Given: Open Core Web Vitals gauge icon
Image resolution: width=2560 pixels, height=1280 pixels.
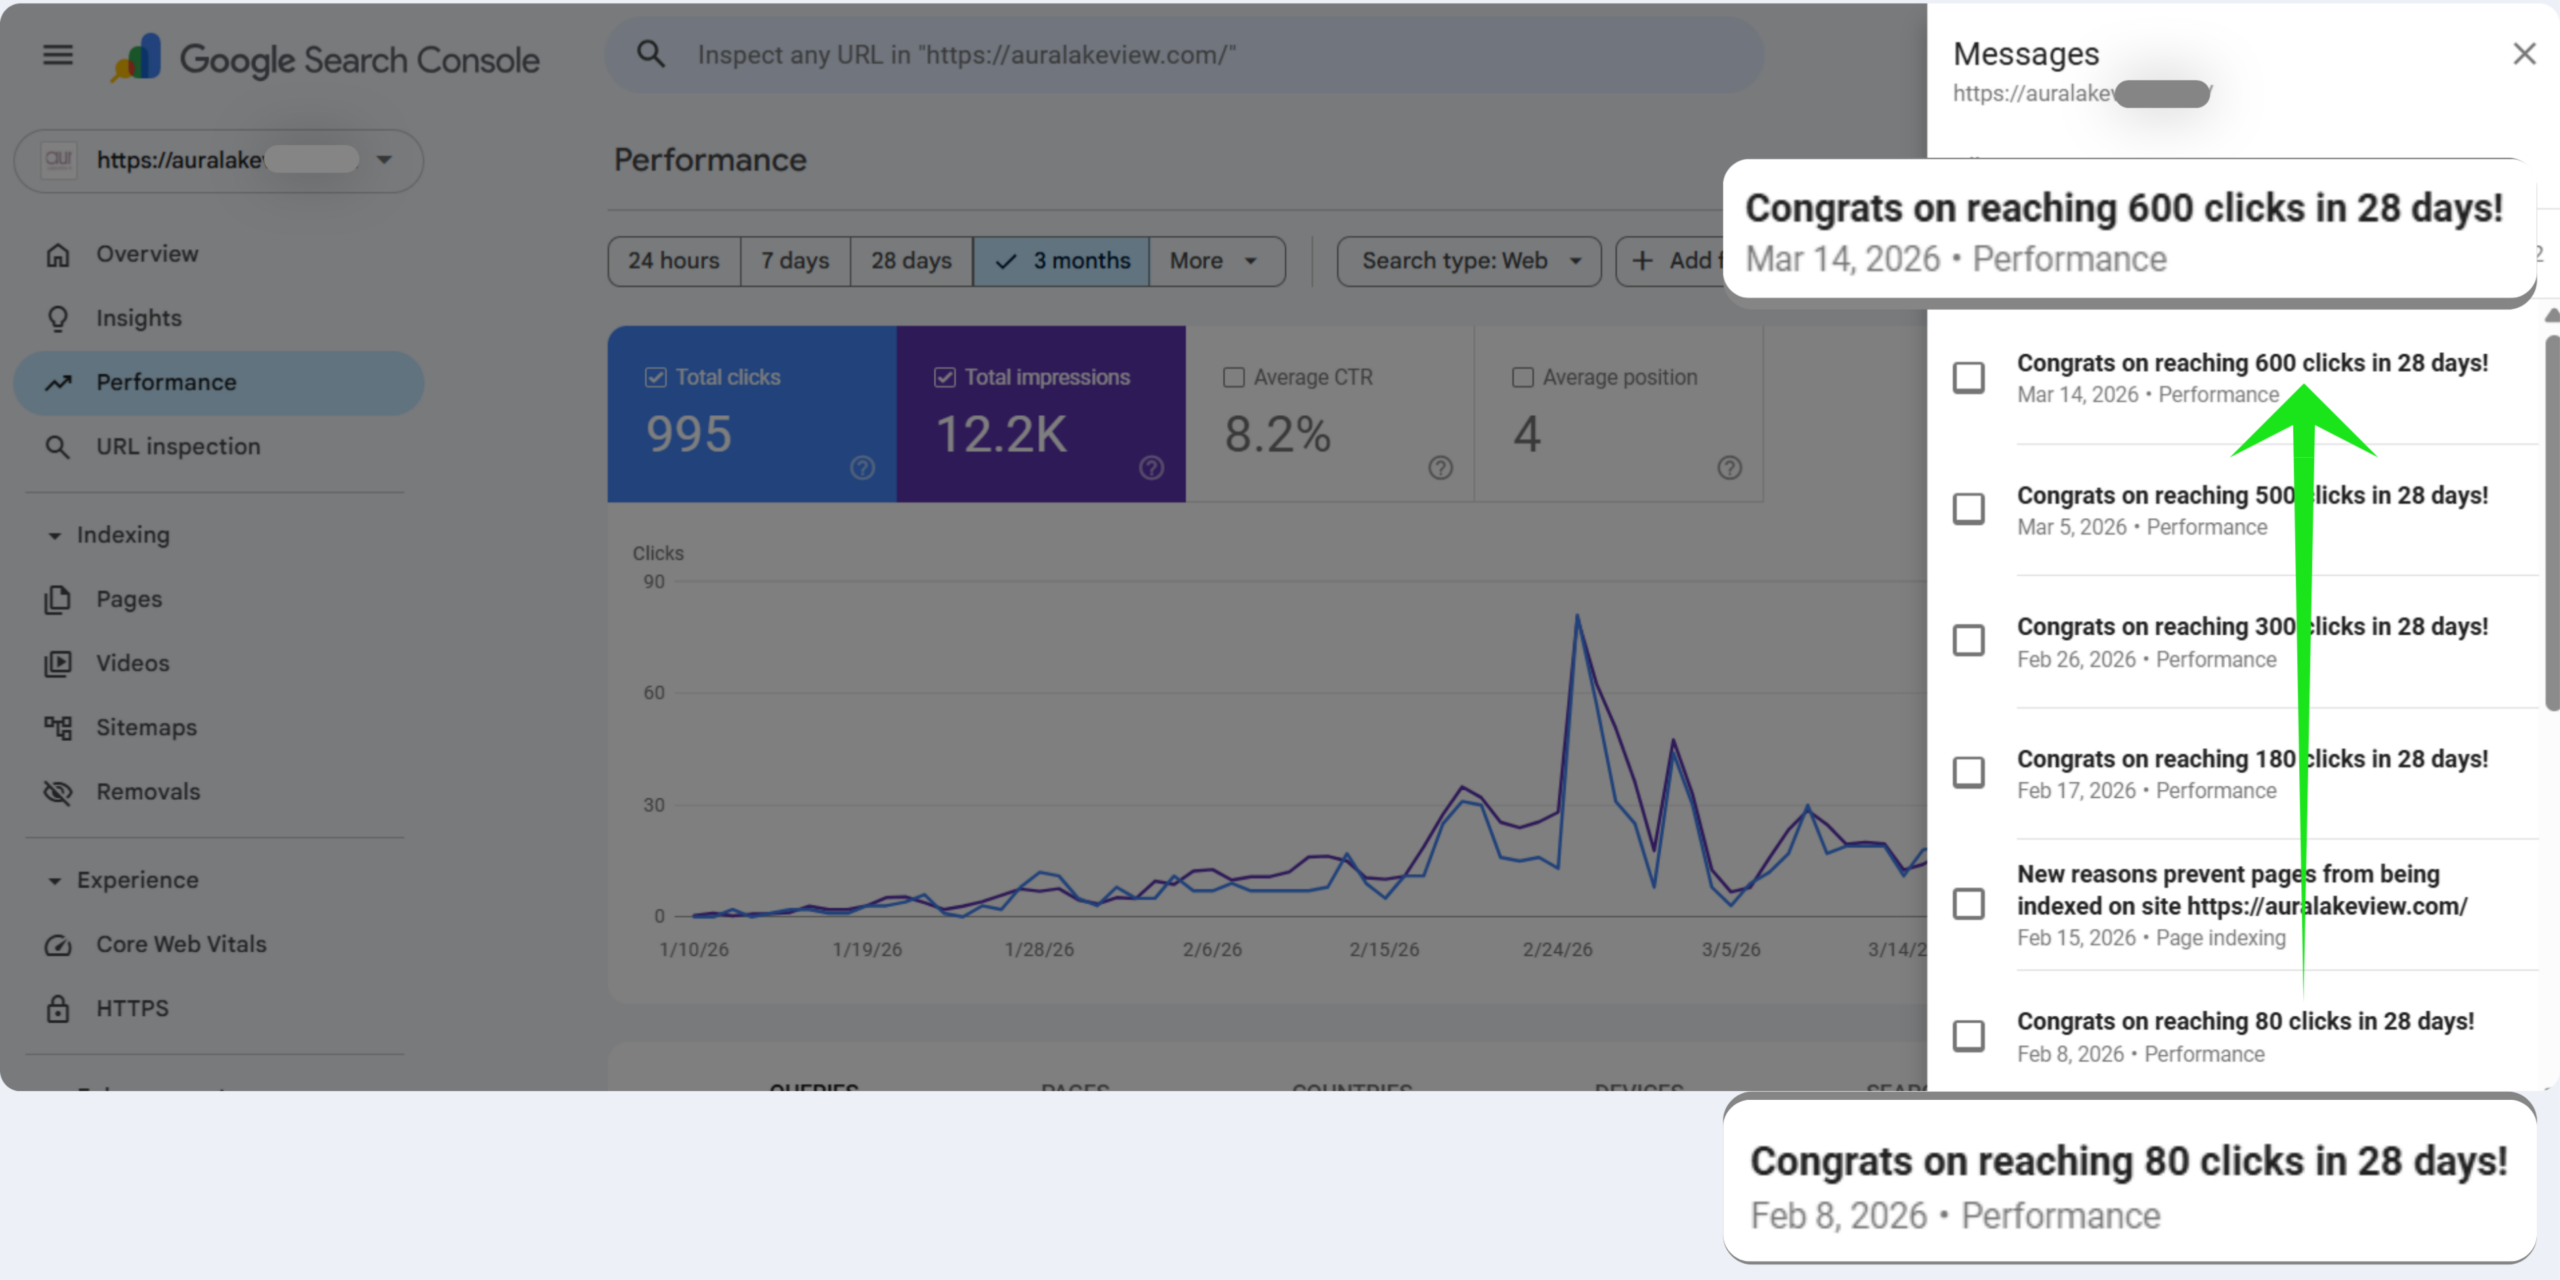Looking at the screenshot, I should coord(58,945).
